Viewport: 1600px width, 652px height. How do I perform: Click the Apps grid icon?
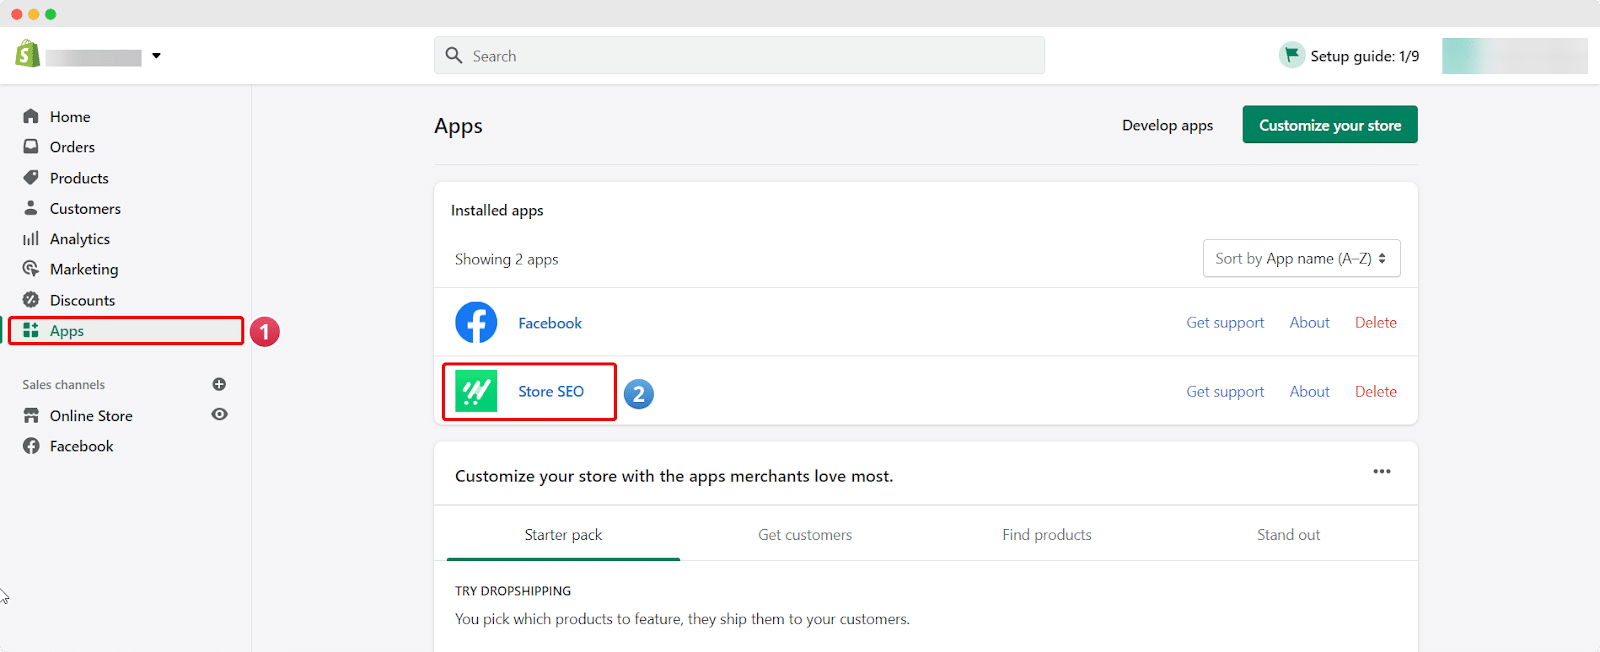(31, 330)
